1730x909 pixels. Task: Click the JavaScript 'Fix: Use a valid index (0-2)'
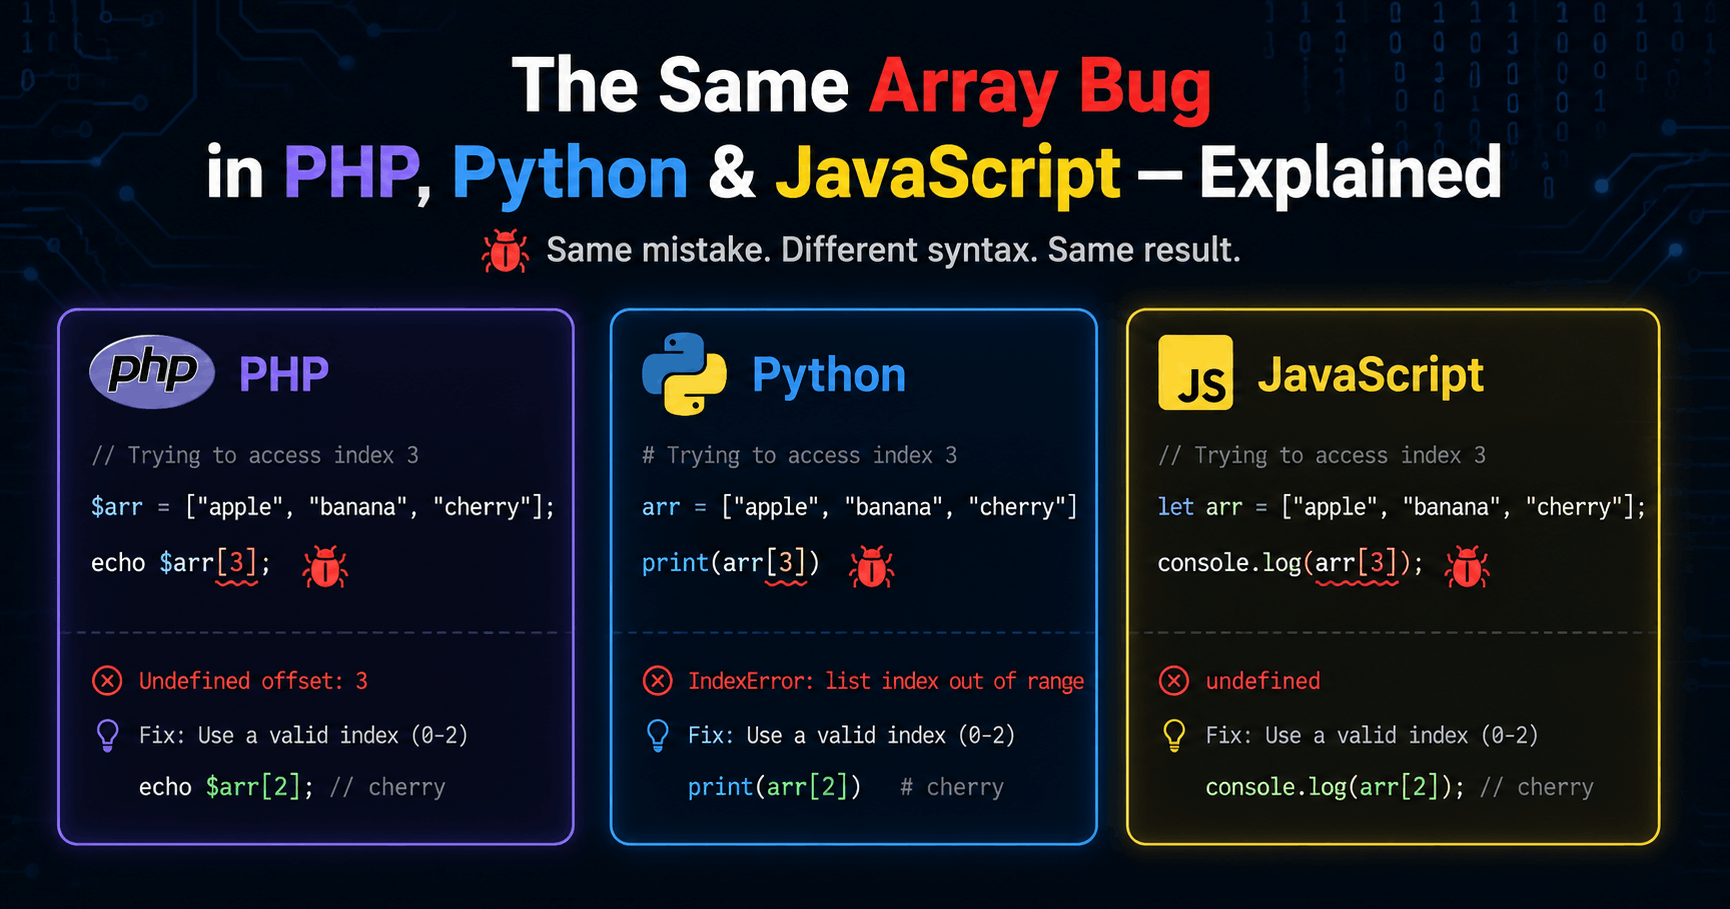1372,735
